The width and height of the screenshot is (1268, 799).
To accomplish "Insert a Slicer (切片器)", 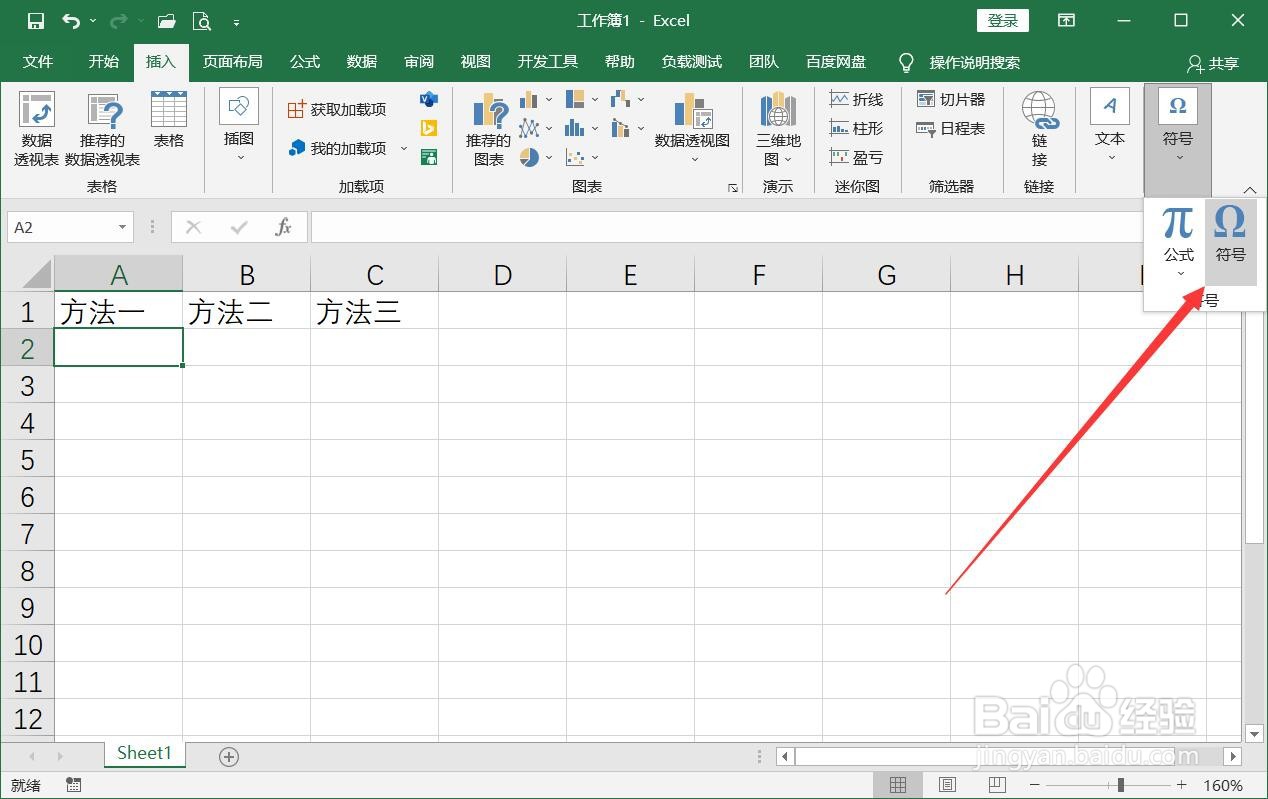I will tap(948, 99).
